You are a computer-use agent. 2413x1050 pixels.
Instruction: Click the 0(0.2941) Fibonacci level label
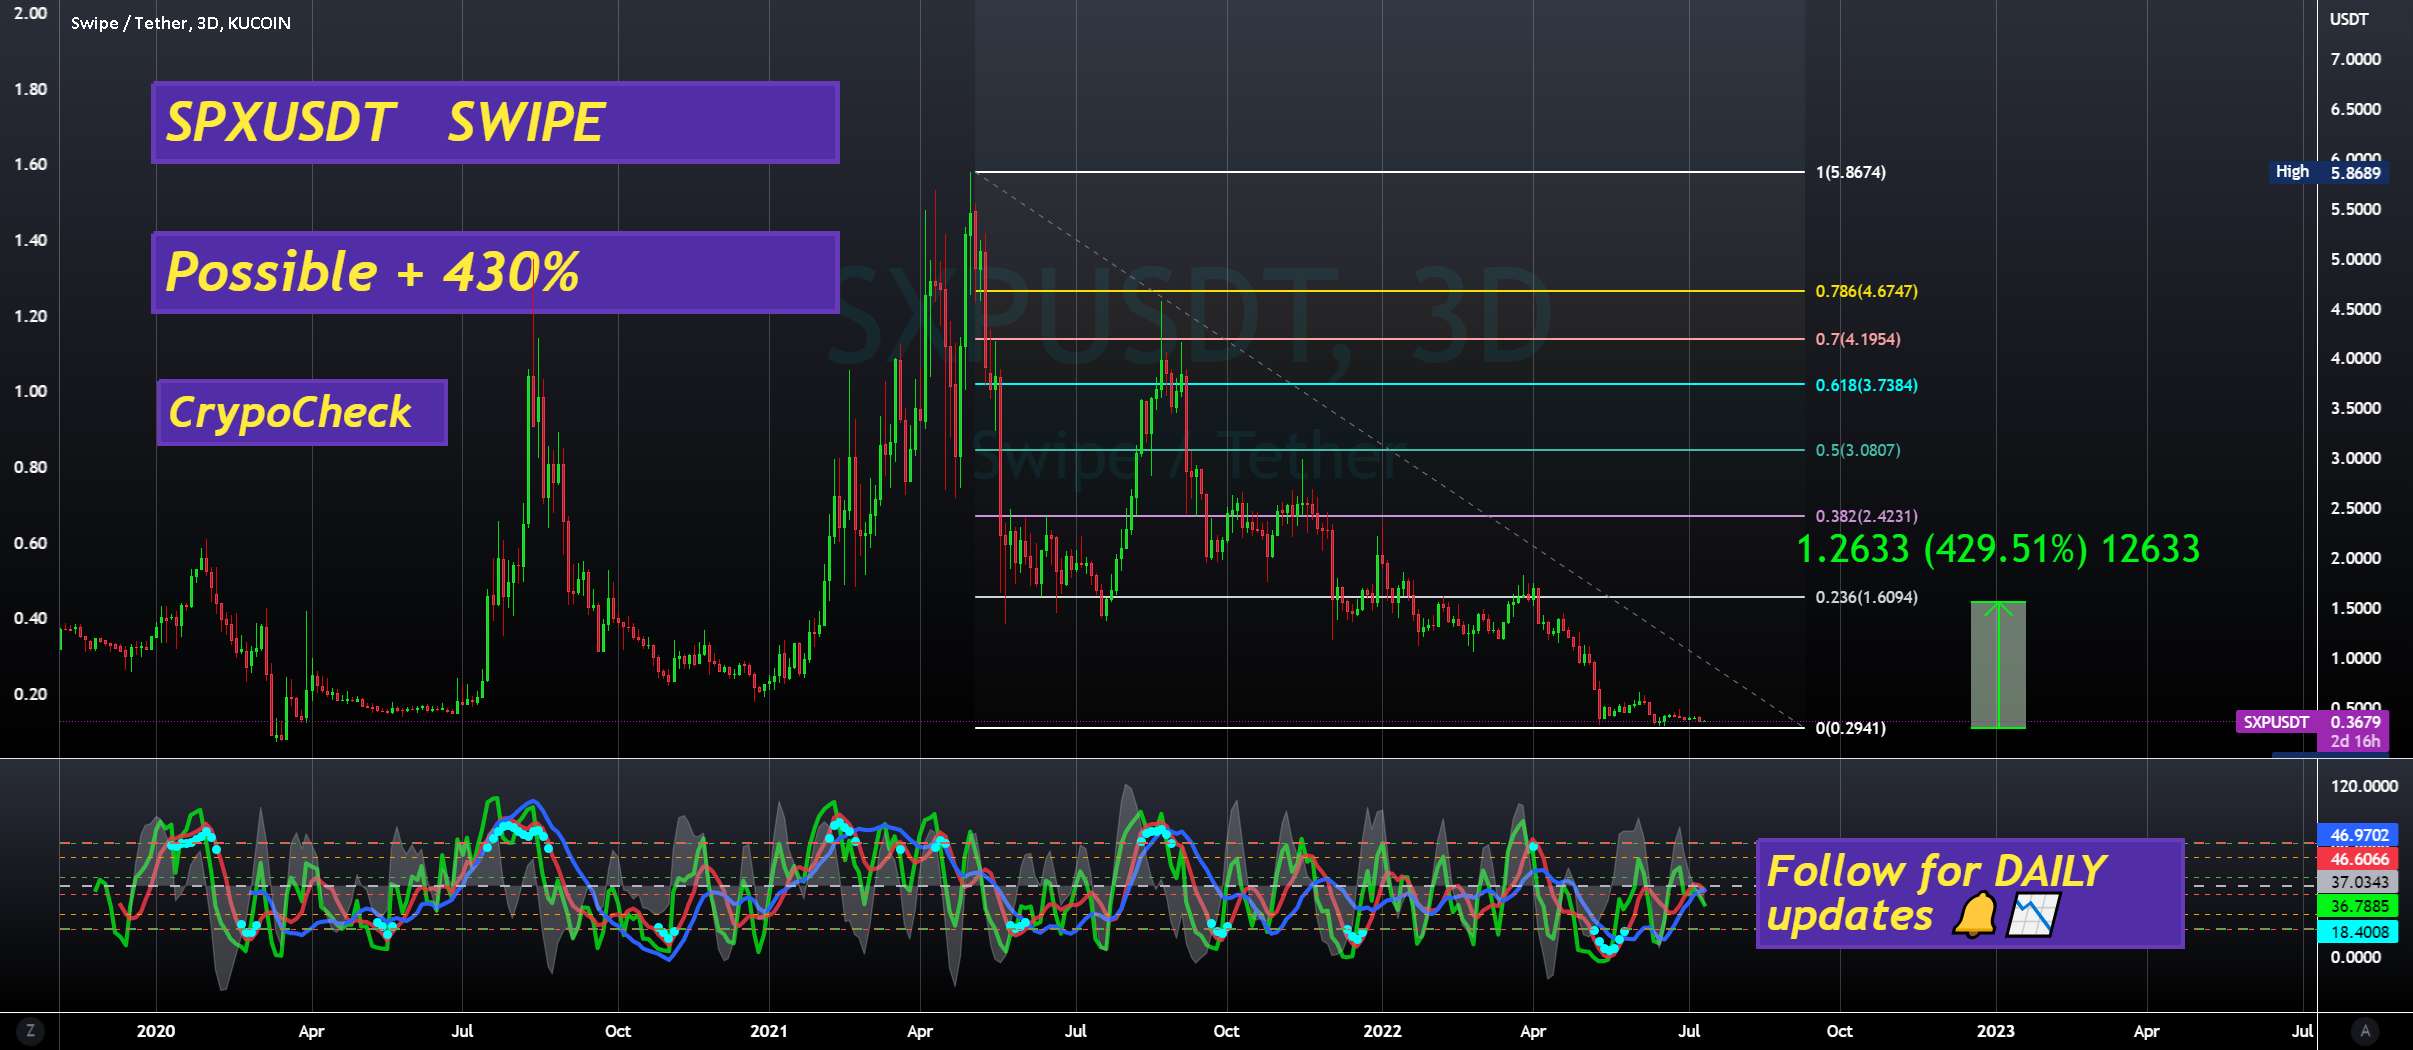1851,728
